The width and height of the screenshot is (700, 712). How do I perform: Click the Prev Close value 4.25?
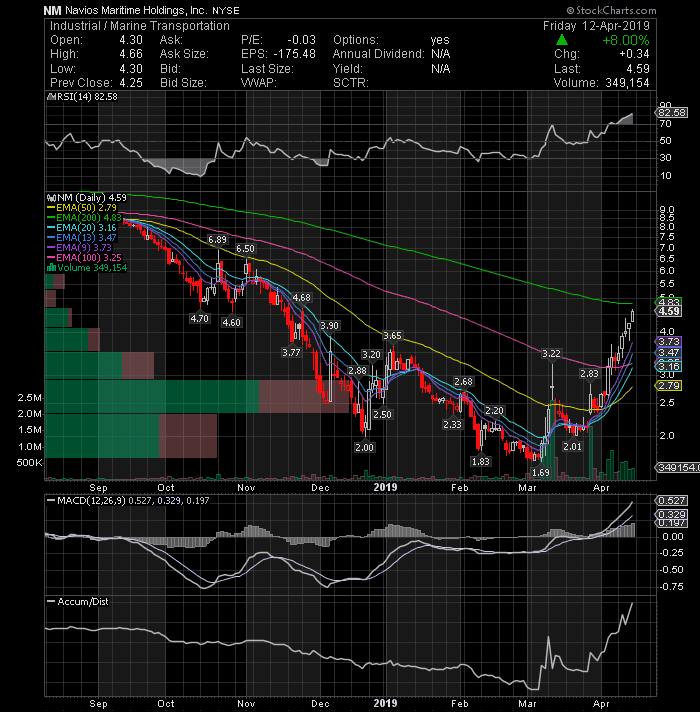tap(131, 83)
